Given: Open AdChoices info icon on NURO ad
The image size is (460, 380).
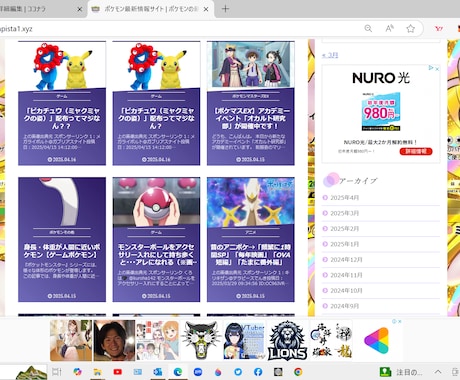Looking at the screenshot, I should [x=431, y=68].
